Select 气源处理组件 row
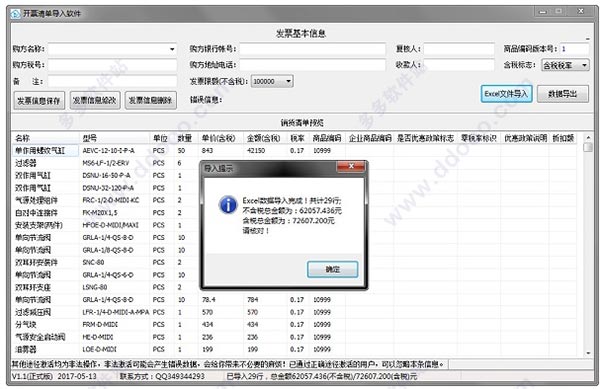Image resolution: width=600 pixels, height=389 pixels. pos(294,200)
